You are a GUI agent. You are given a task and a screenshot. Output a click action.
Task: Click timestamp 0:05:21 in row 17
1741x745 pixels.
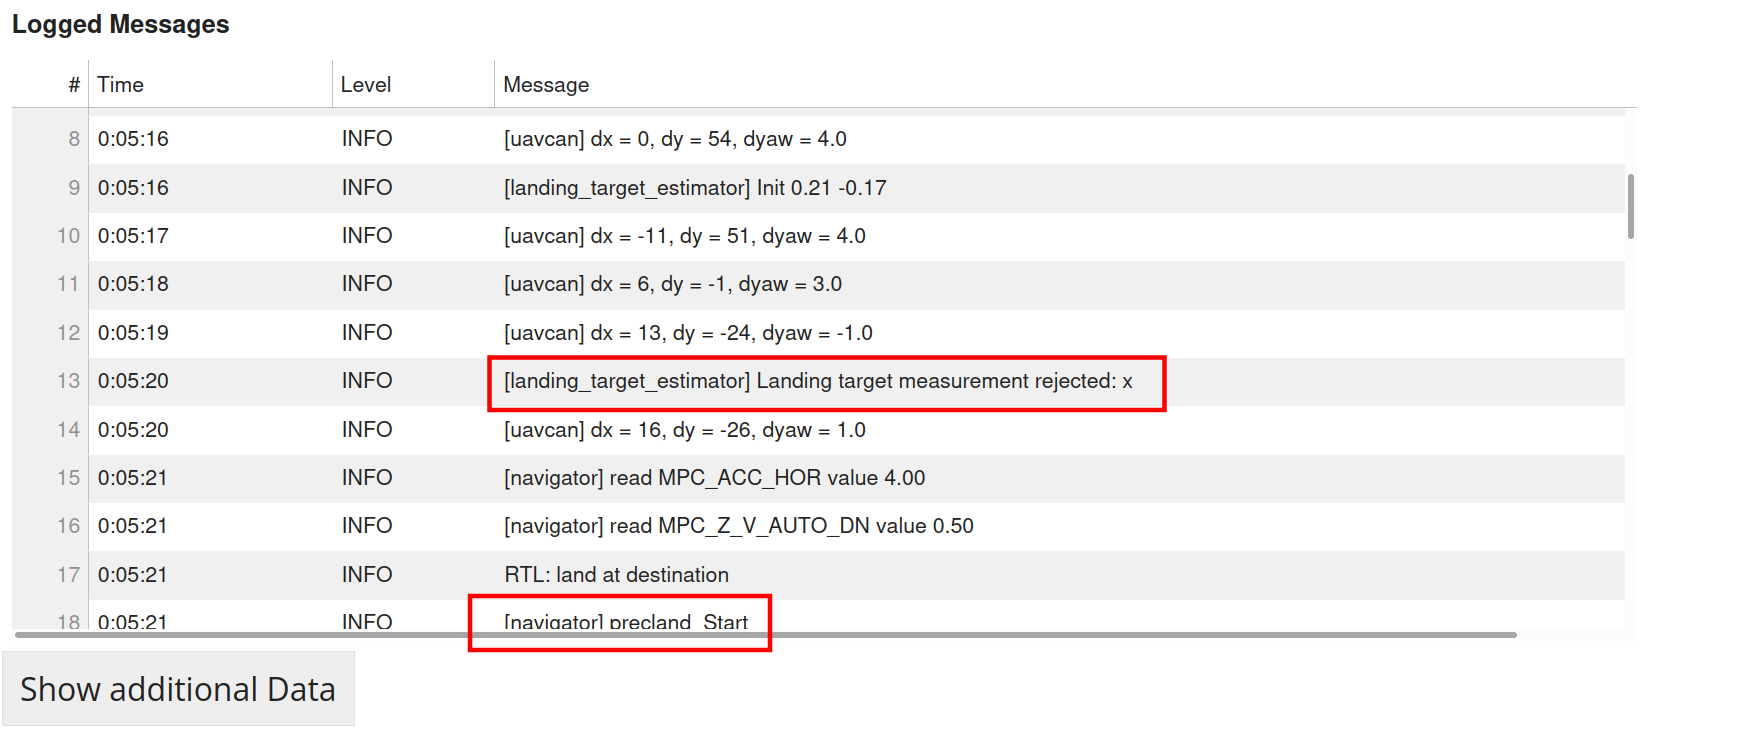(x=133, y=575)
